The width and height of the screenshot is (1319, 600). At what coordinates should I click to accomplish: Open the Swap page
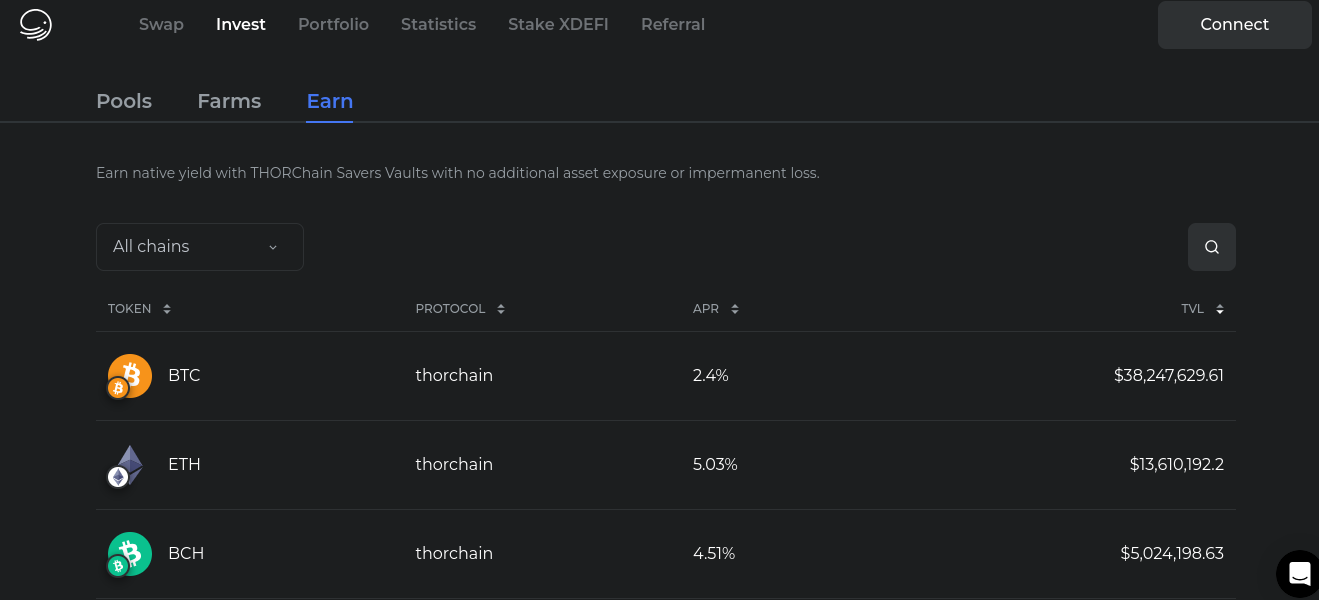161,25
